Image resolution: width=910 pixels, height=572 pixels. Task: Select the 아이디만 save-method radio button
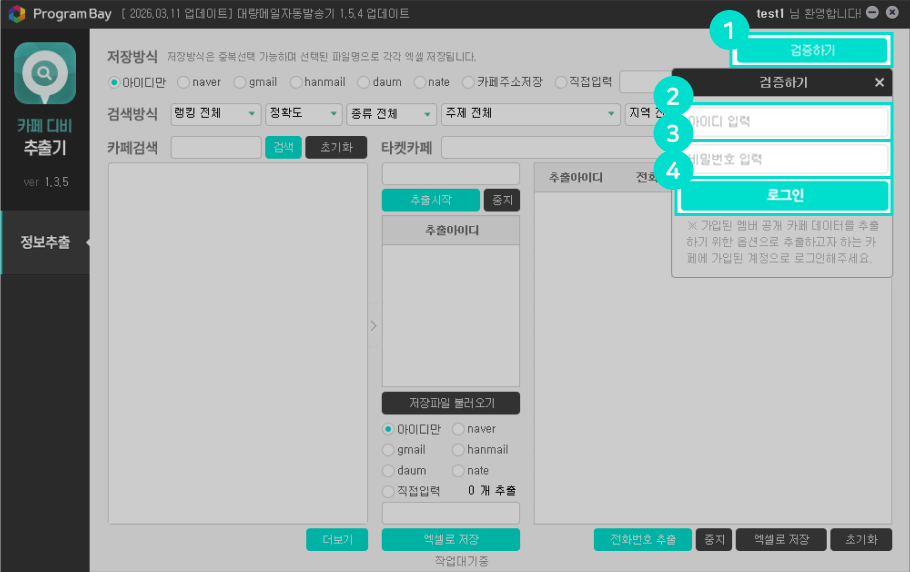coord(114,82)
